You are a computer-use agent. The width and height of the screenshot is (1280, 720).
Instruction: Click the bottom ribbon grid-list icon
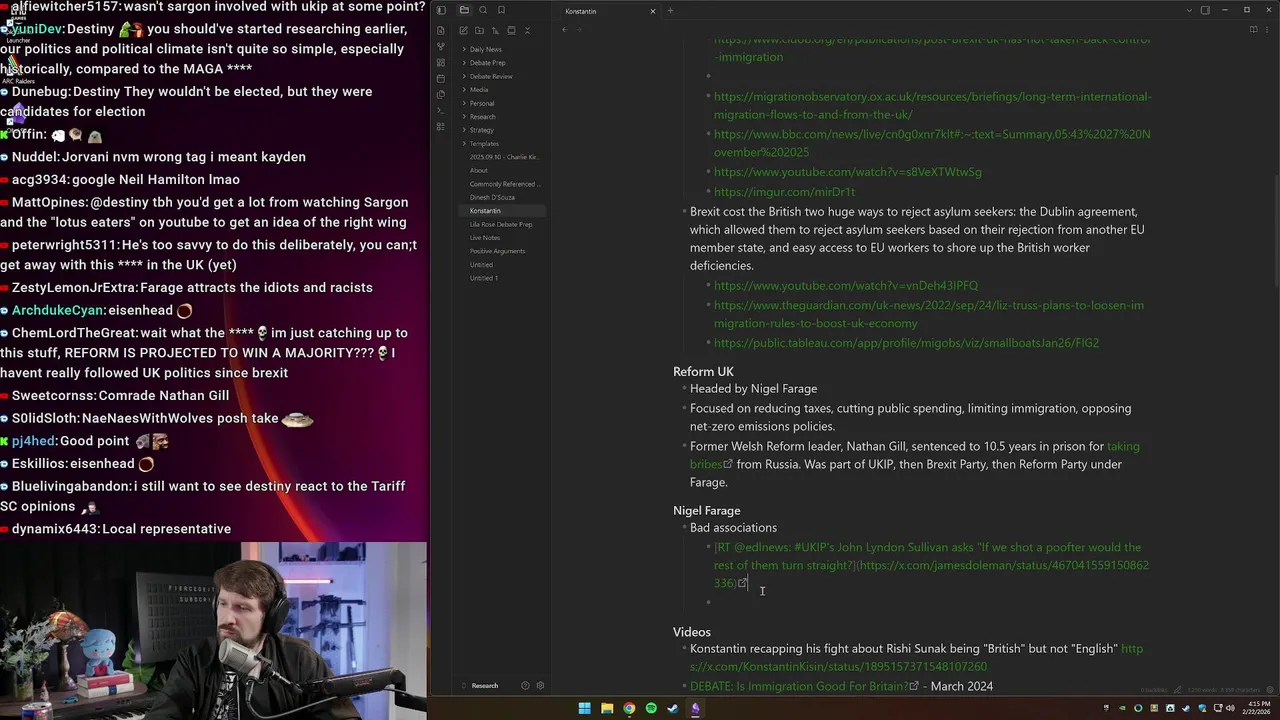click(441, 126)
